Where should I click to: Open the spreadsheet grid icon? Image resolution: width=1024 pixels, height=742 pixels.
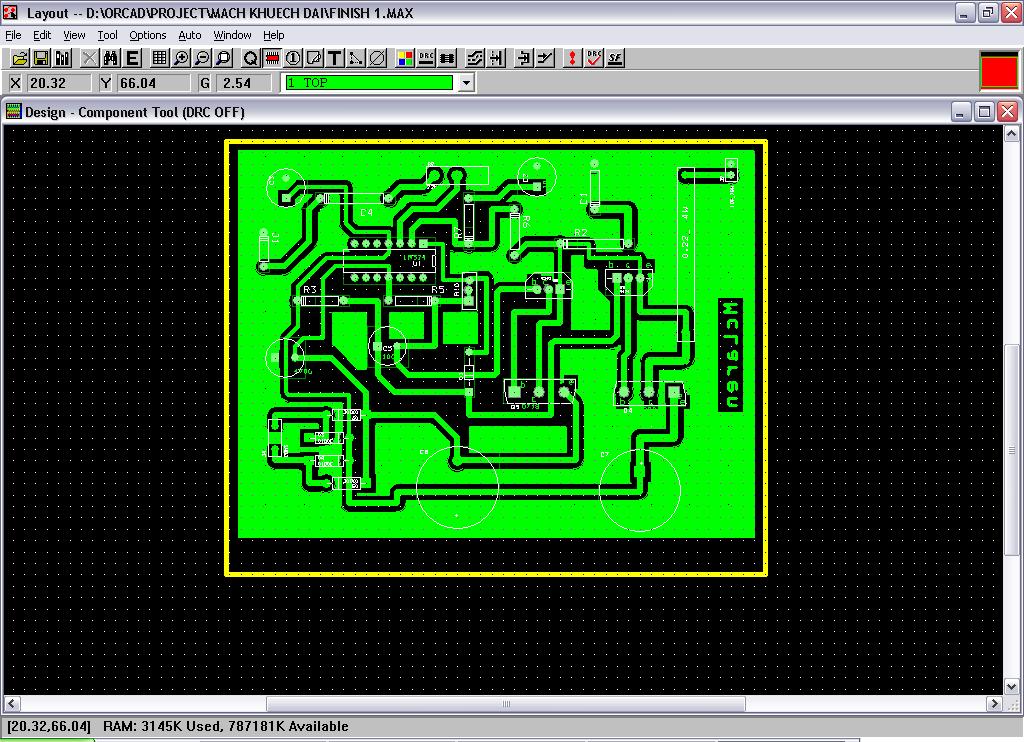[159, 59]
